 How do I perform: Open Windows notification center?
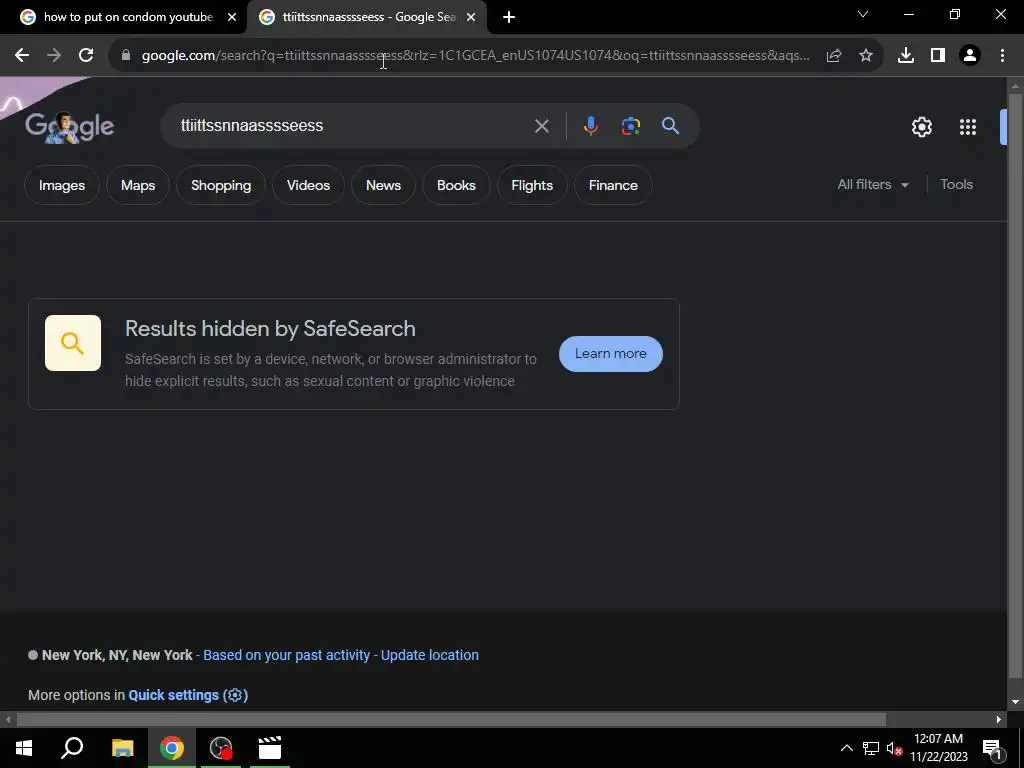click(x=992, y=748)
